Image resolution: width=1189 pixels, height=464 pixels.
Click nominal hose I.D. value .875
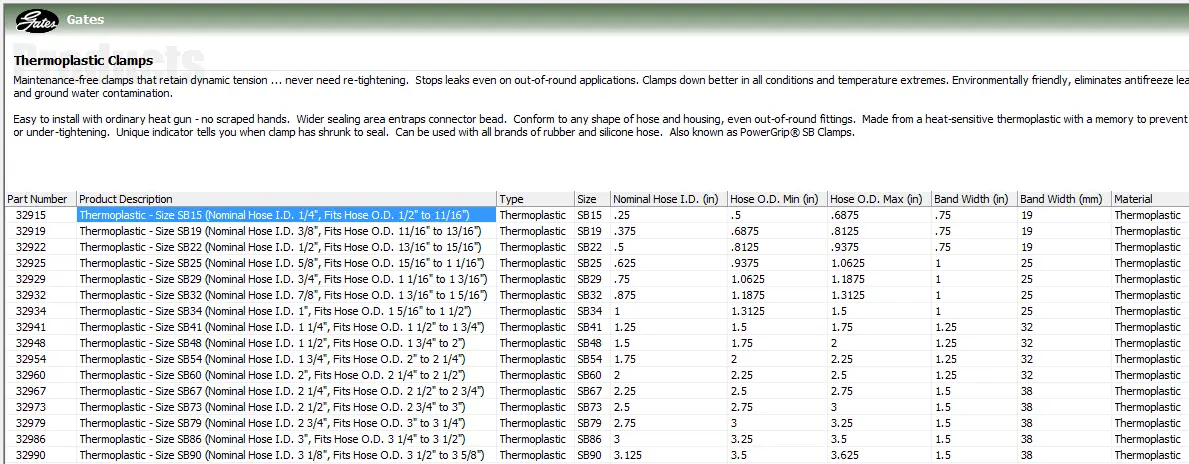tap(624, 295)
